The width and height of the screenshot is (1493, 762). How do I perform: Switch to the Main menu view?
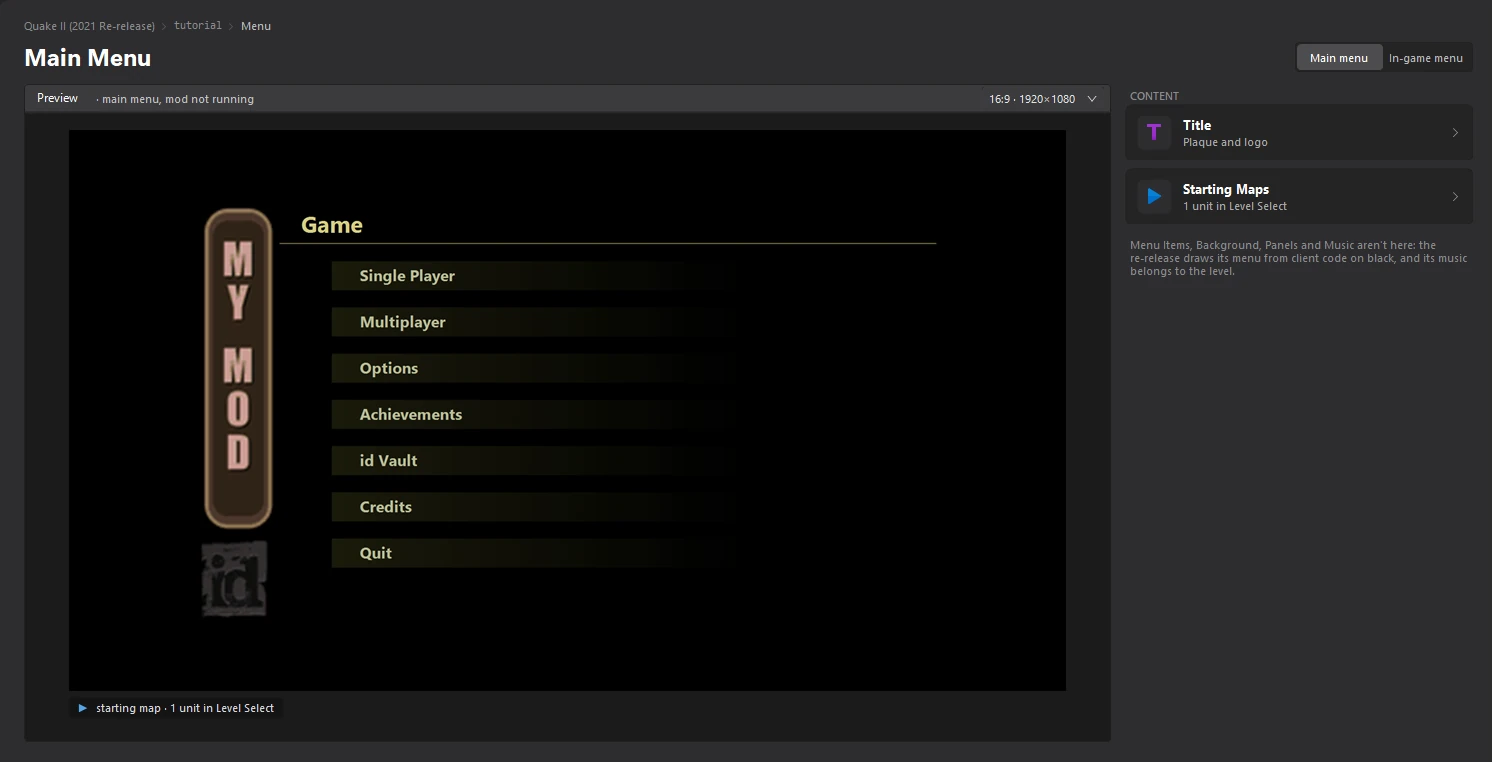(1339, 58)
